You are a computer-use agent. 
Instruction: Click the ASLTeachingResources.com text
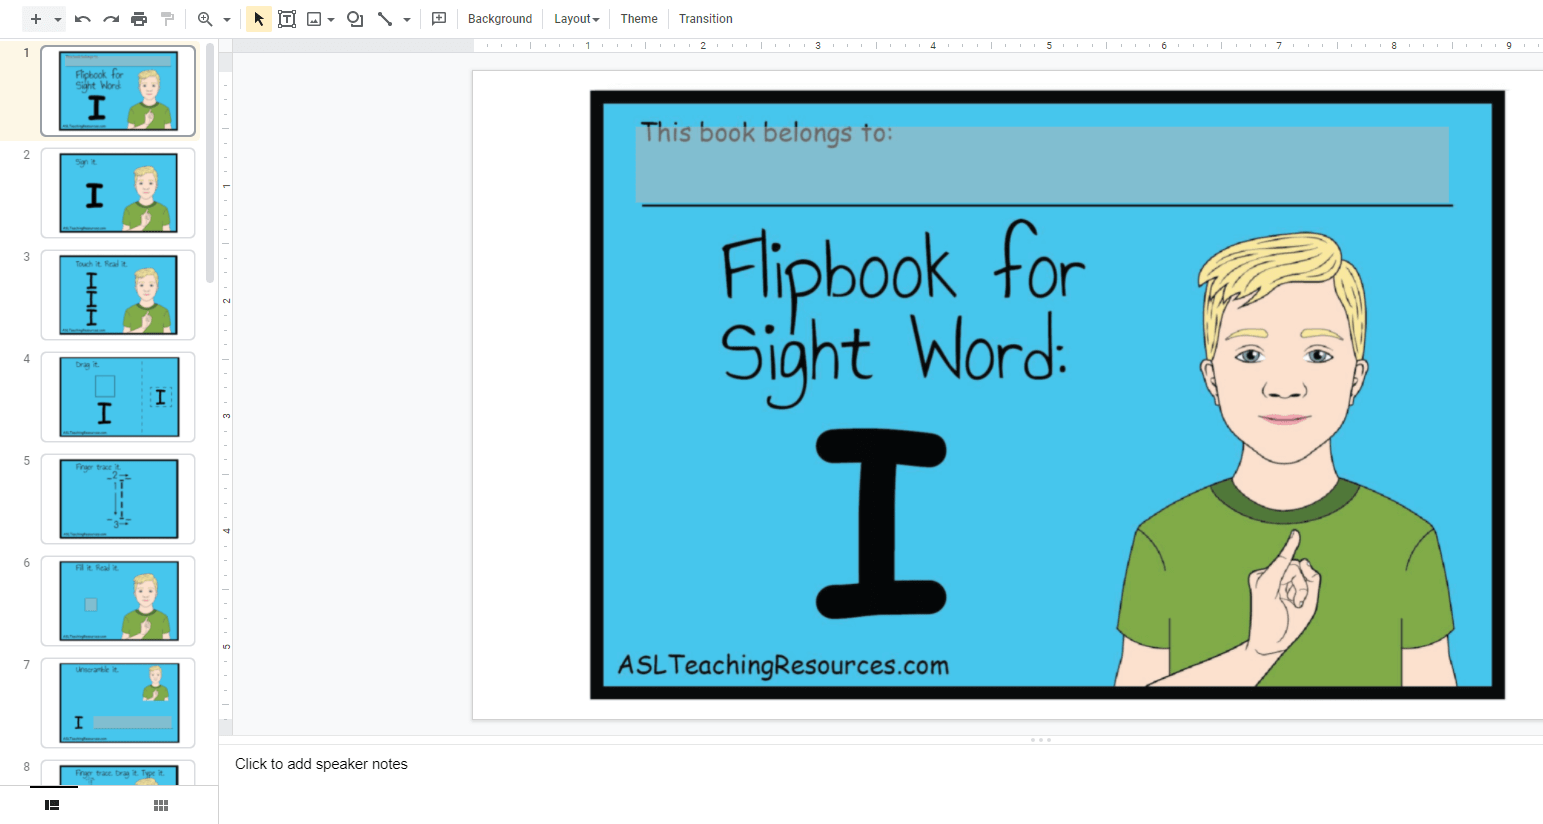point(783,665)
